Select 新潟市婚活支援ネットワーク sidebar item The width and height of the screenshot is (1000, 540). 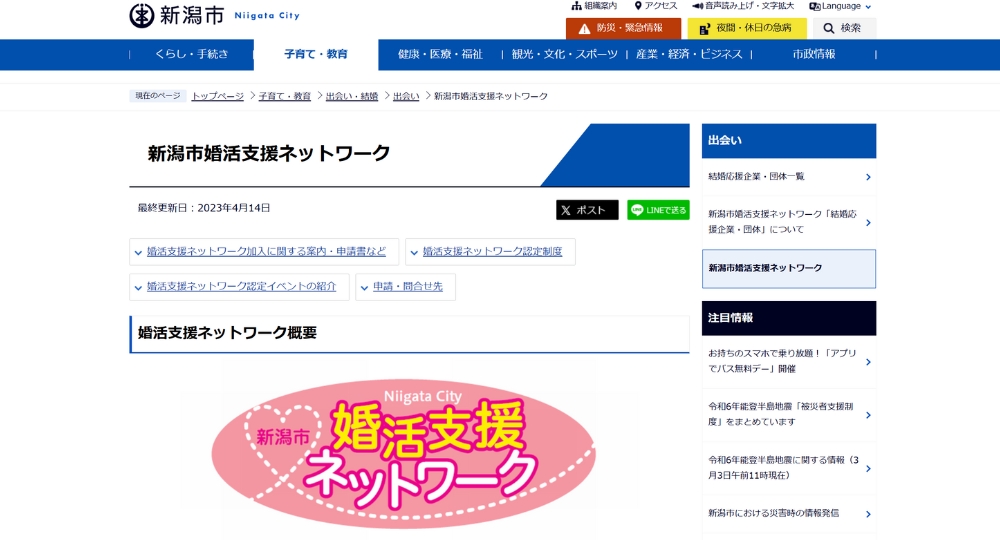point(789,268)
